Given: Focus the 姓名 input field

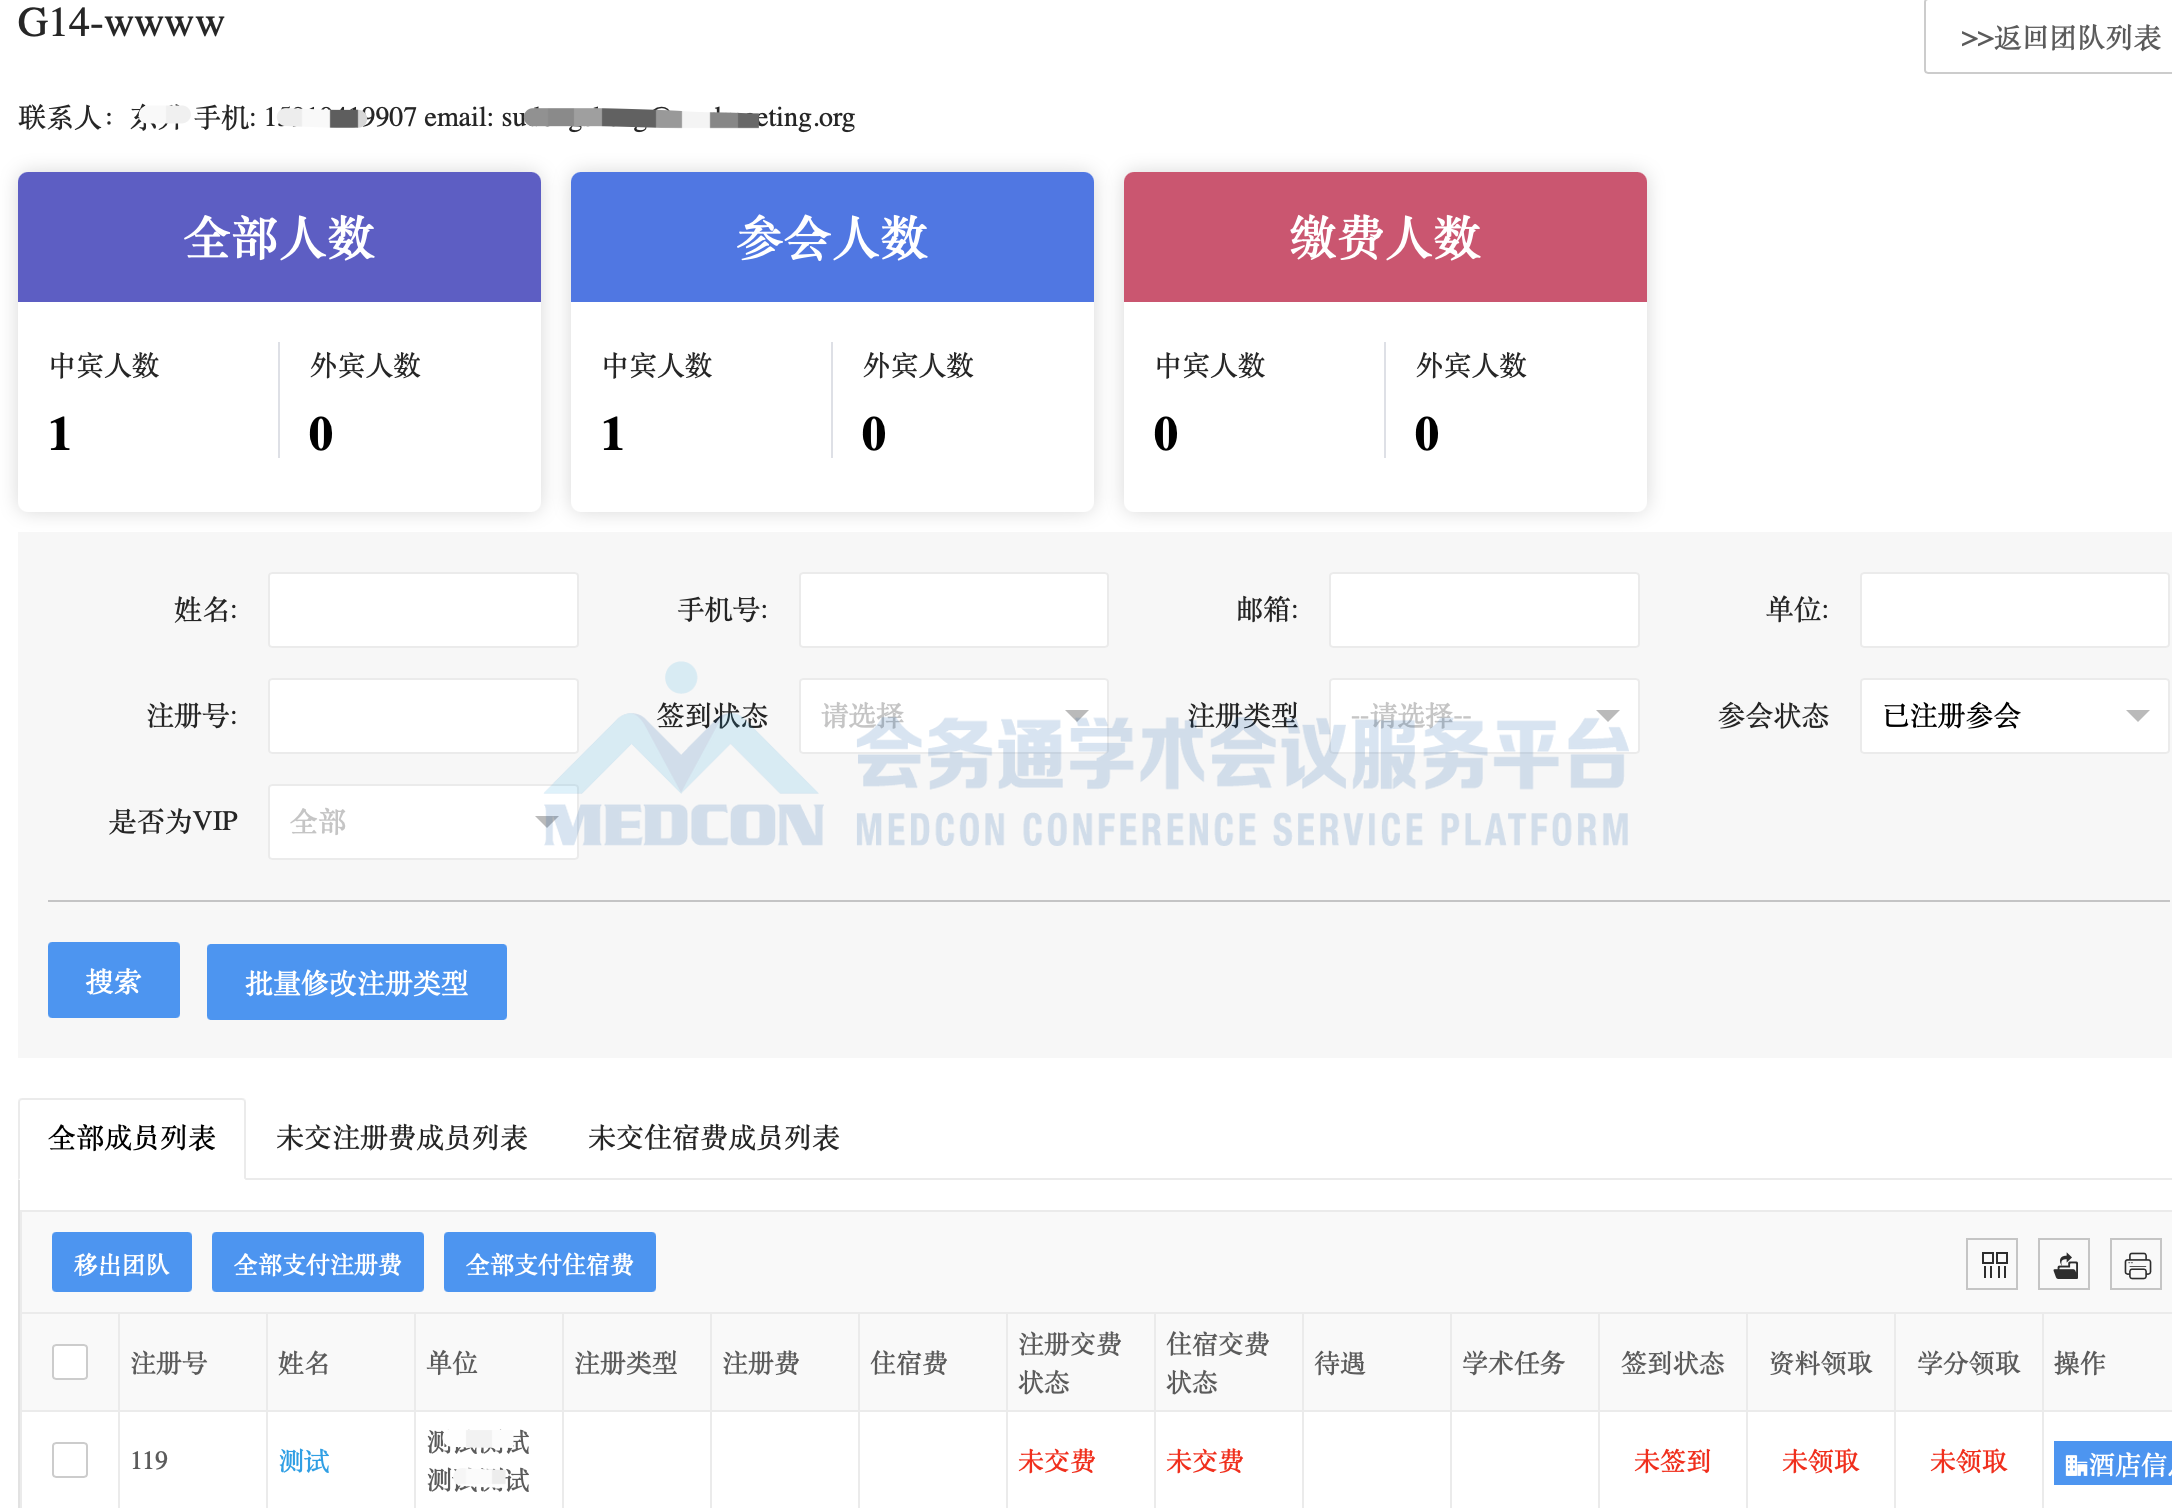Looking at the screenshot, I should click(423, 609).
